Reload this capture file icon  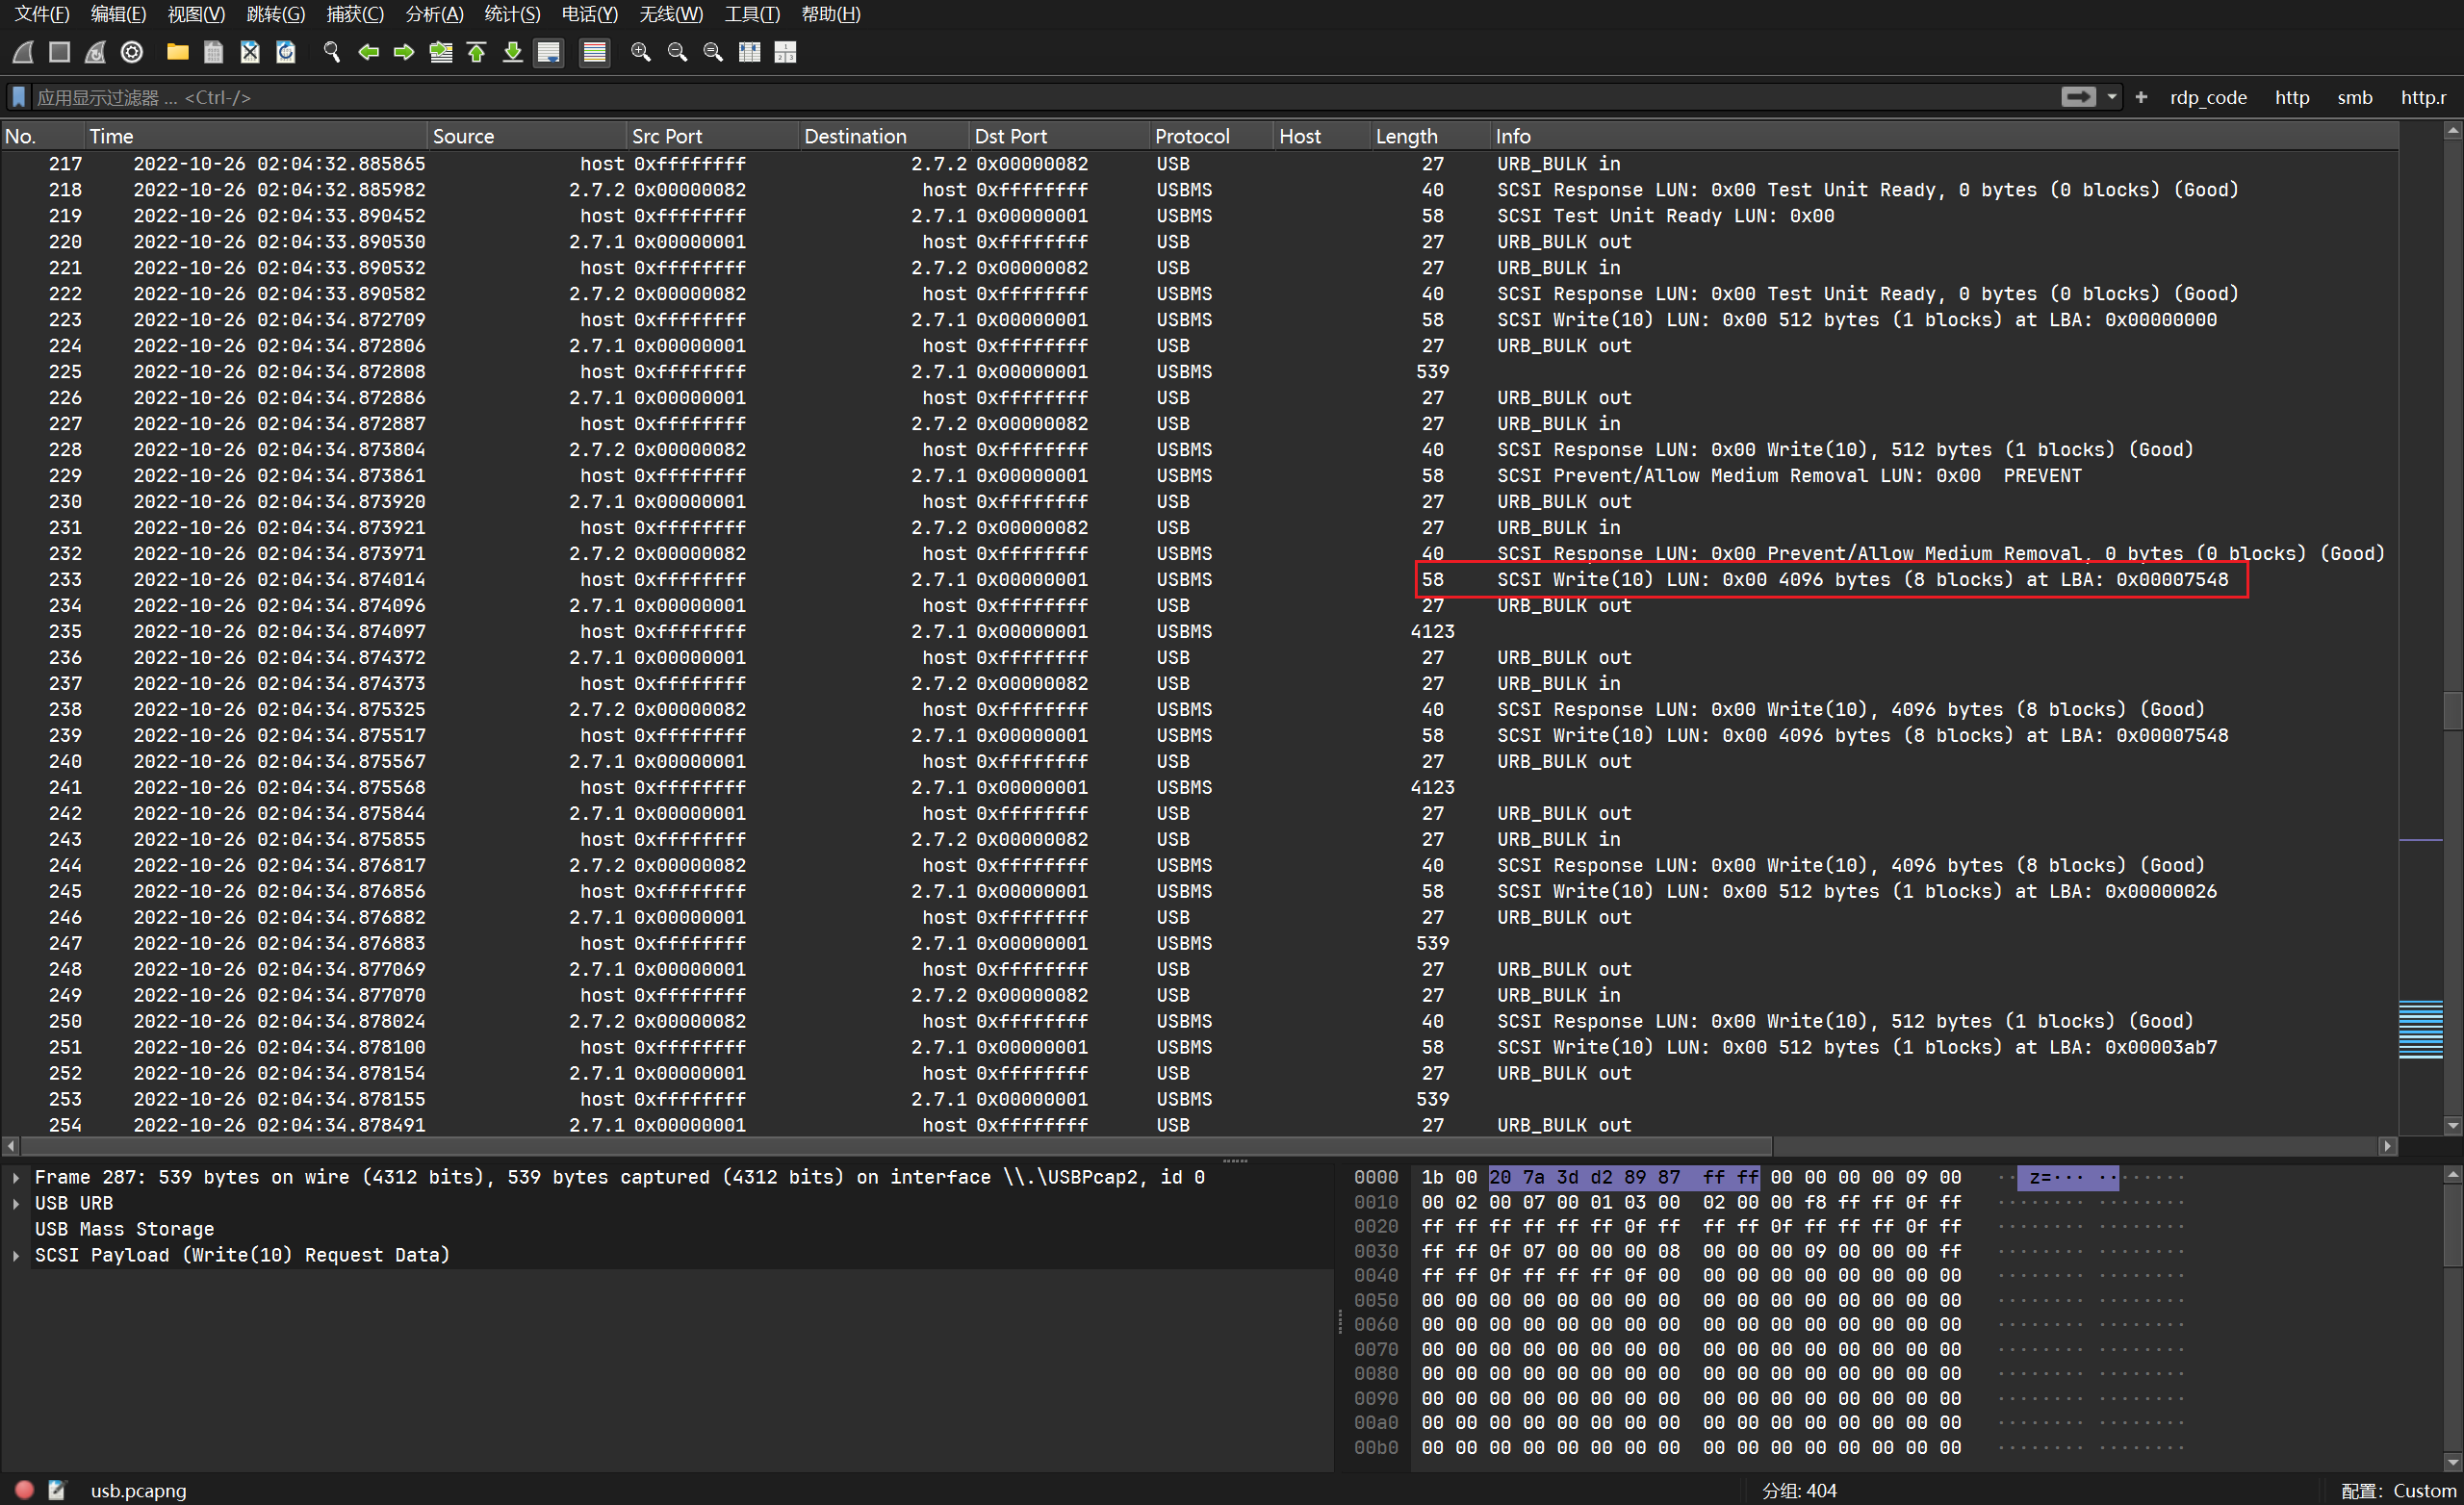(x=286, y=52)
